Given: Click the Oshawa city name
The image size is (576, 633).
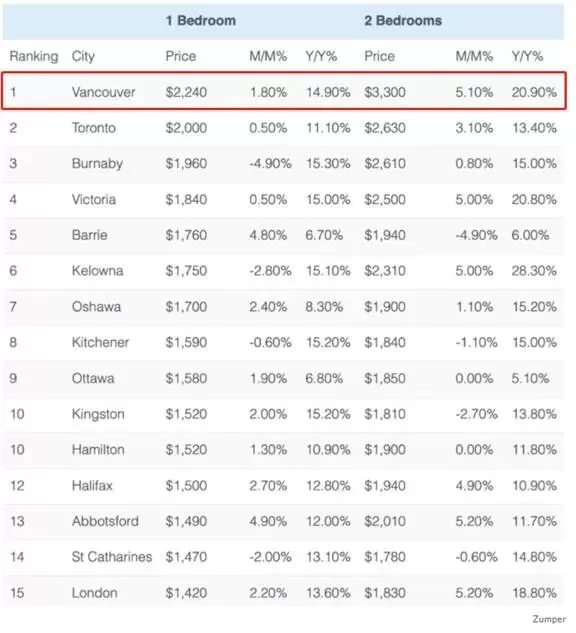Looking at the screenshot, I should tap(96, 307).
